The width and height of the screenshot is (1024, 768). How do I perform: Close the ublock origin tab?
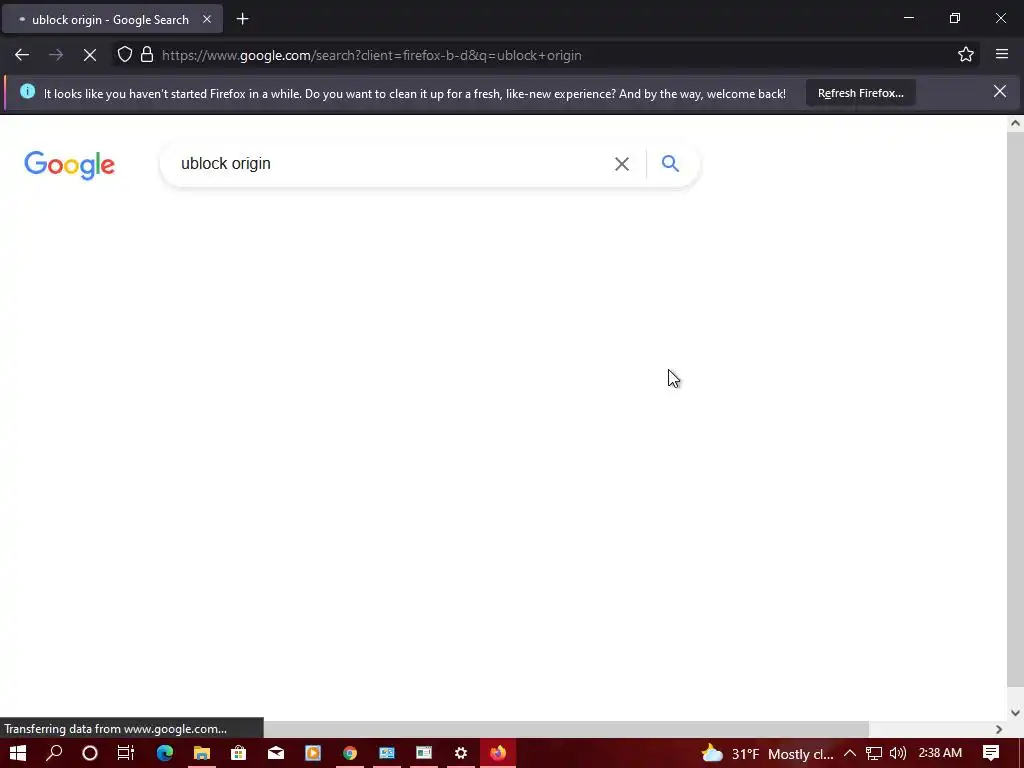pos(206,19)
